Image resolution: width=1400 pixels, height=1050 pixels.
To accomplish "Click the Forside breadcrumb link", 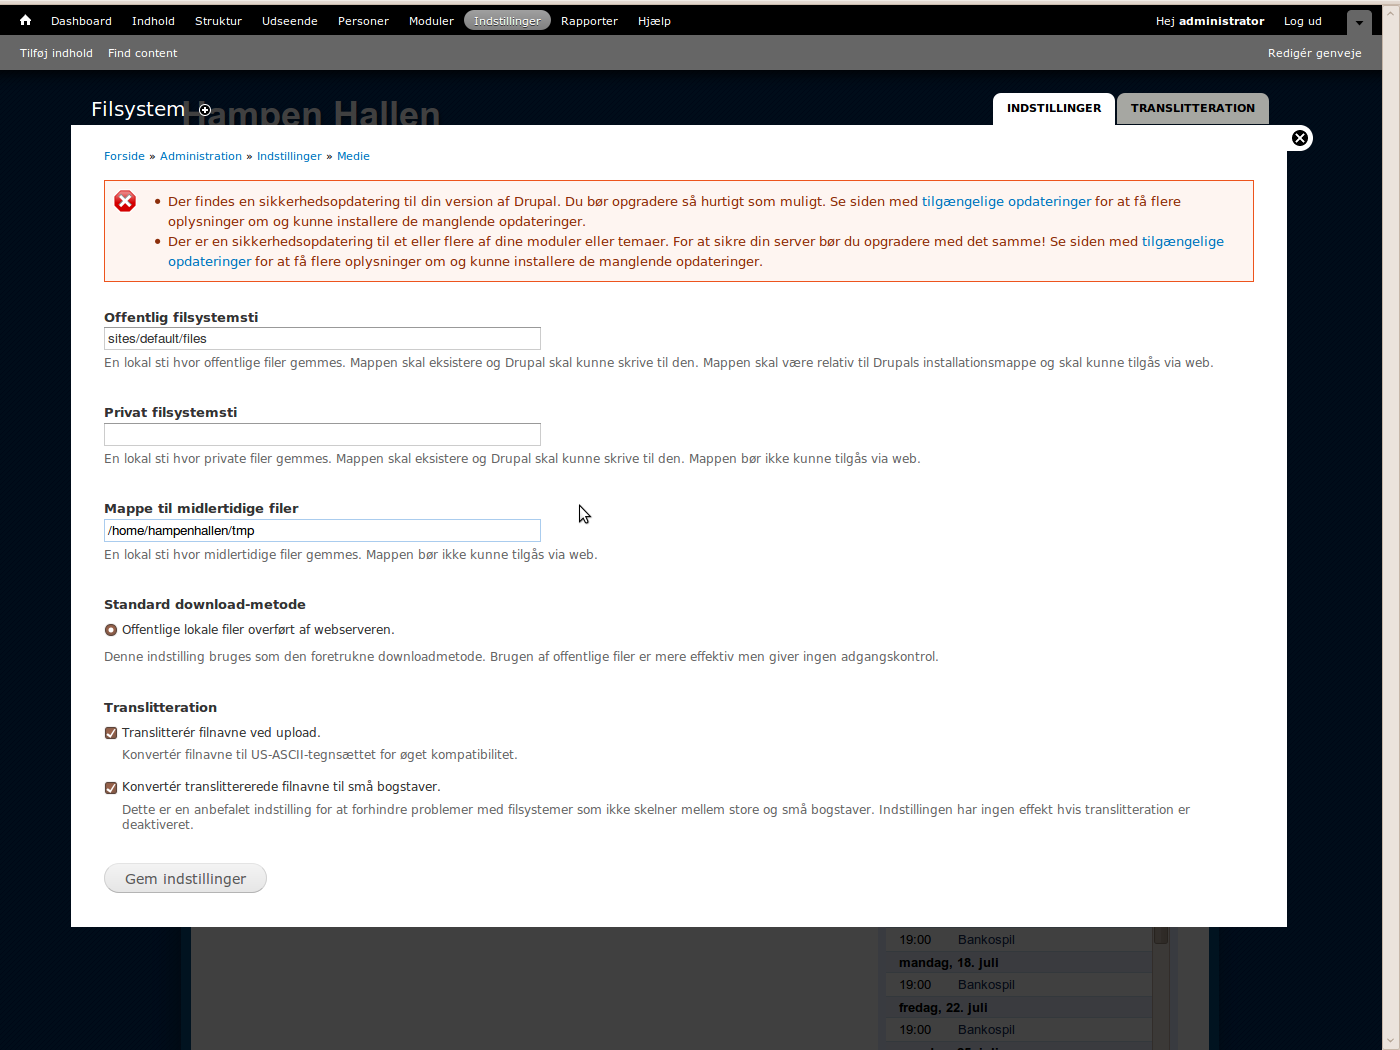I will 124,156.
